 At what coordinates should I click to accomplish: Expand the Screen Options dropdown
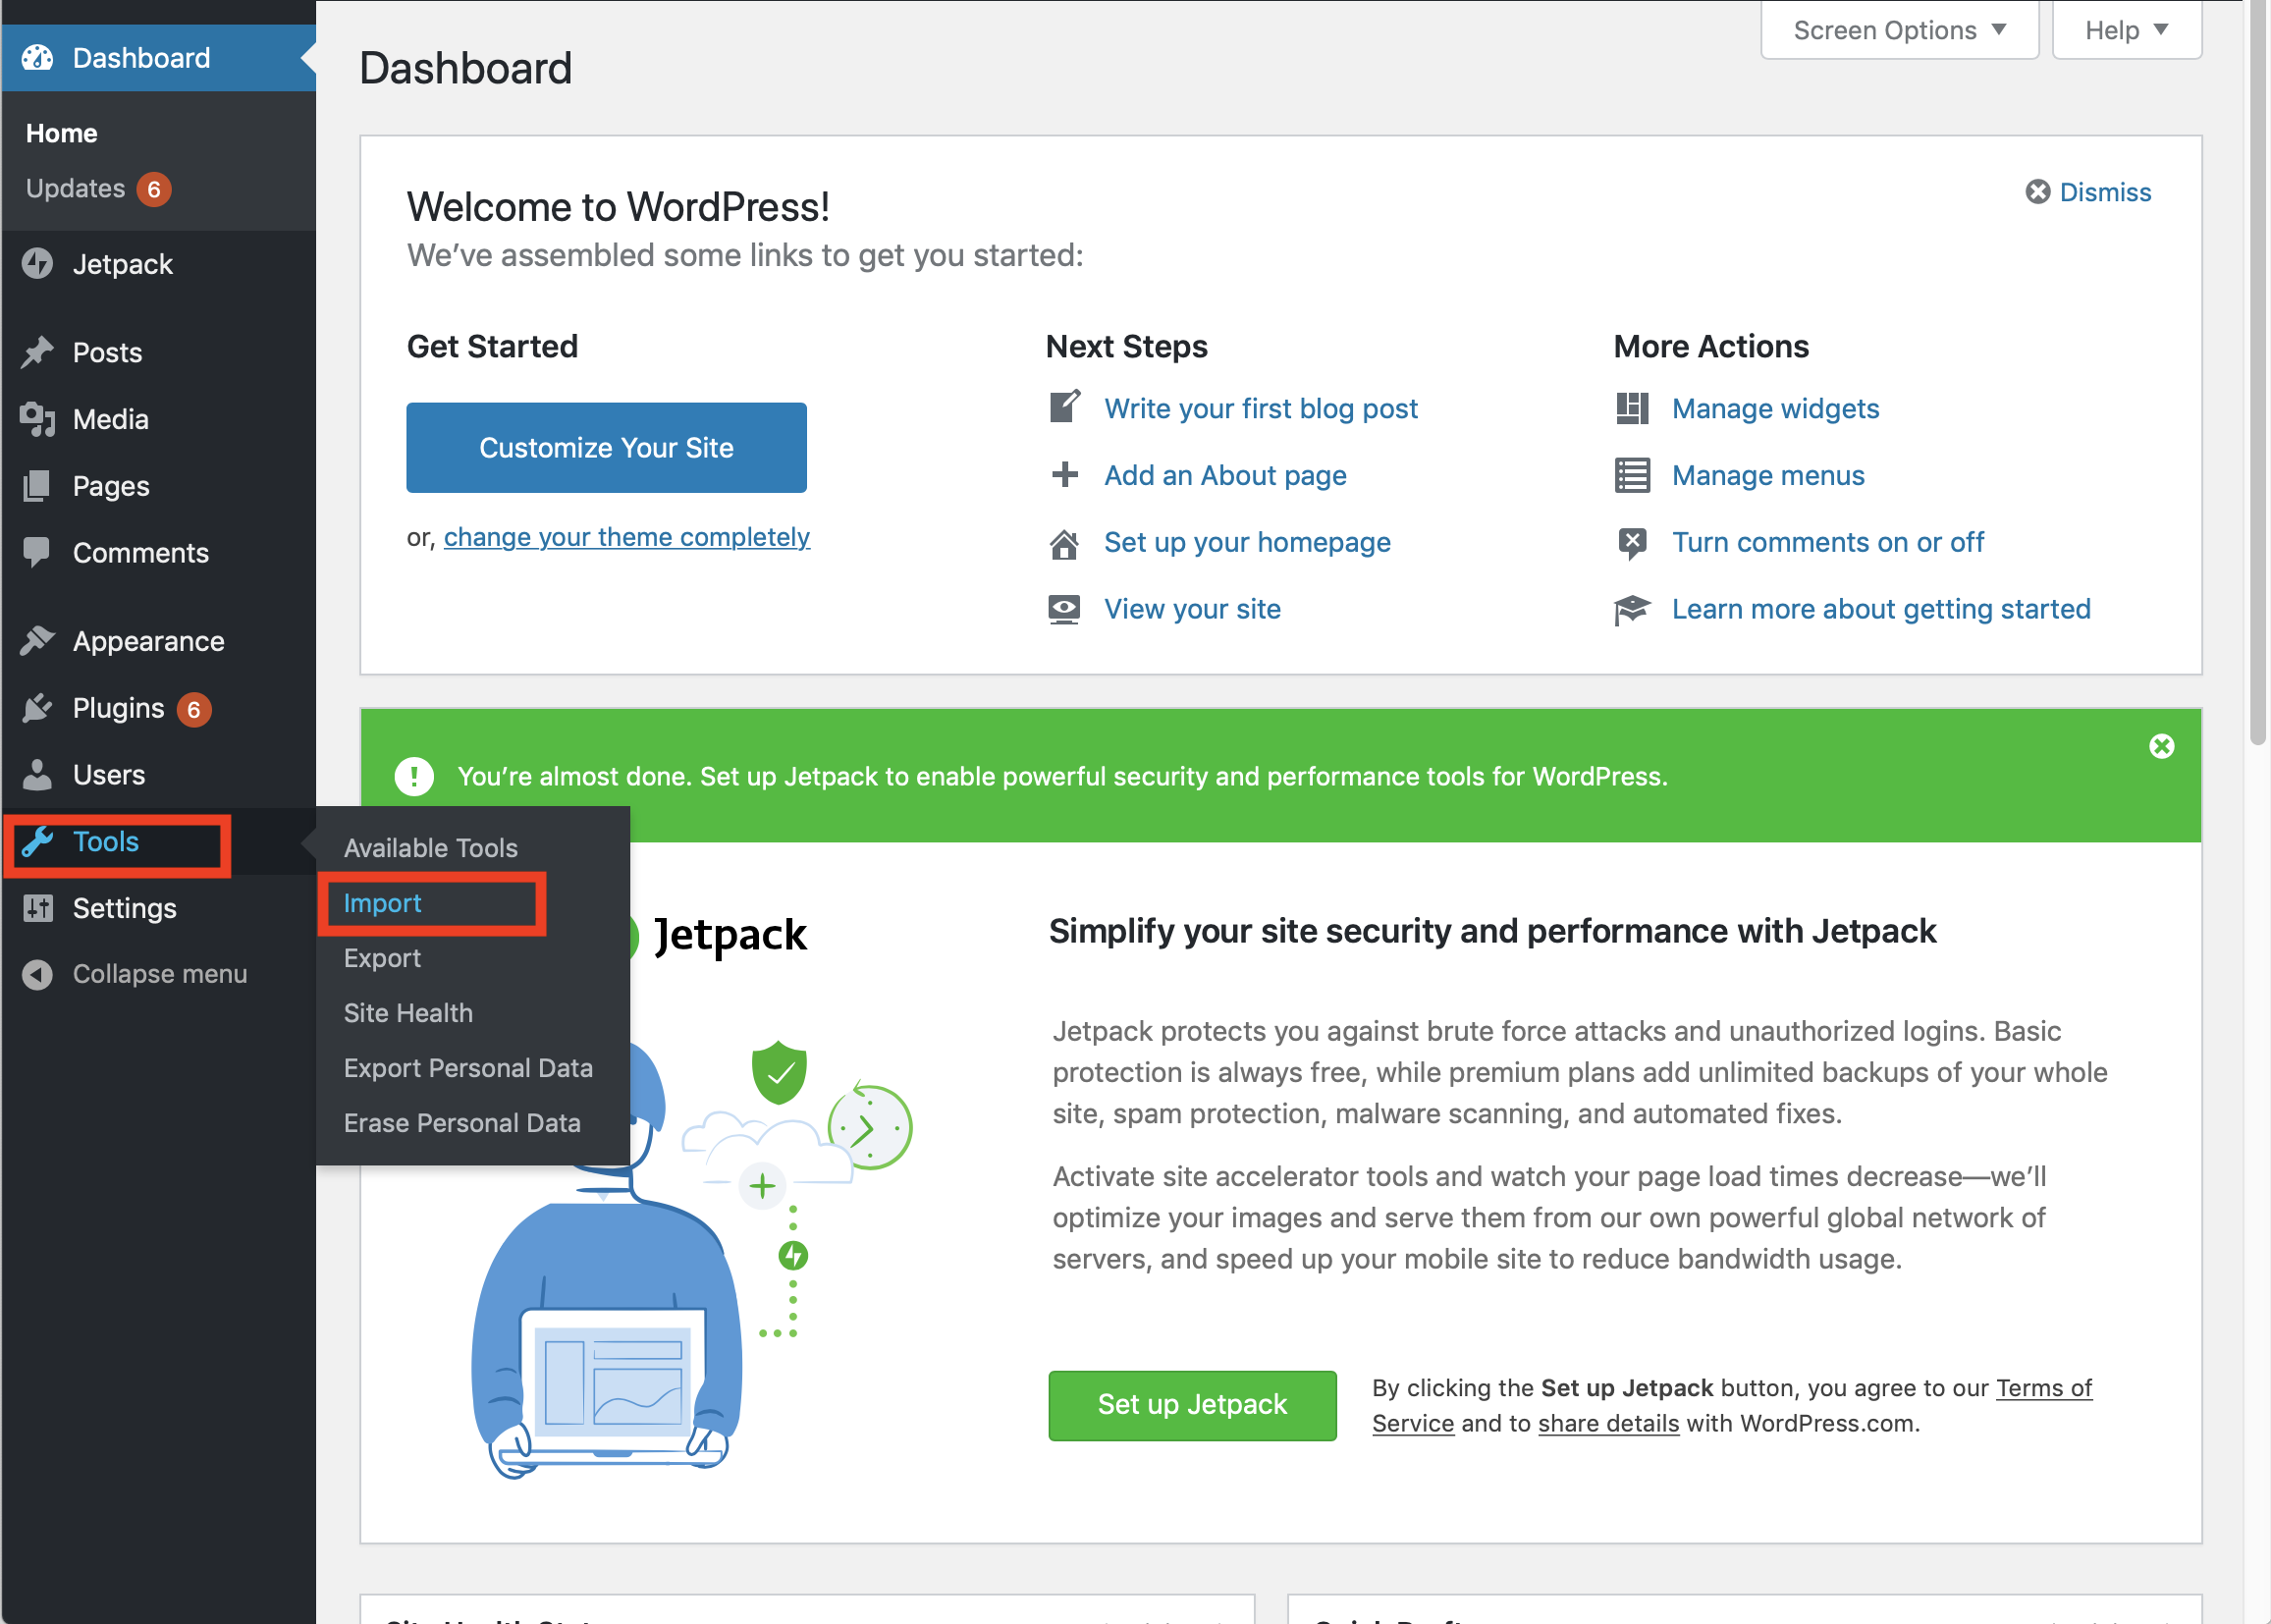pyautogui.click(x=1899, y=31)
